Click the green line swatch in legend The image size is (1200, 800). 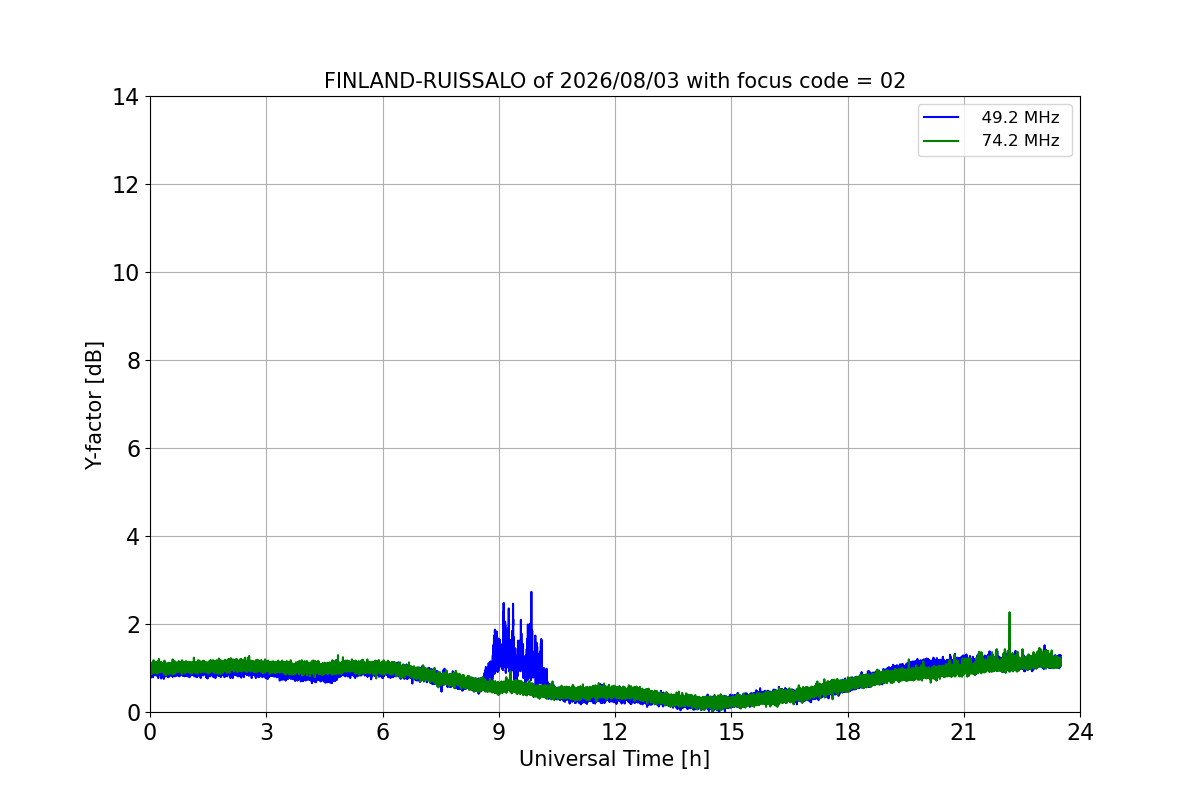(941, 141)
